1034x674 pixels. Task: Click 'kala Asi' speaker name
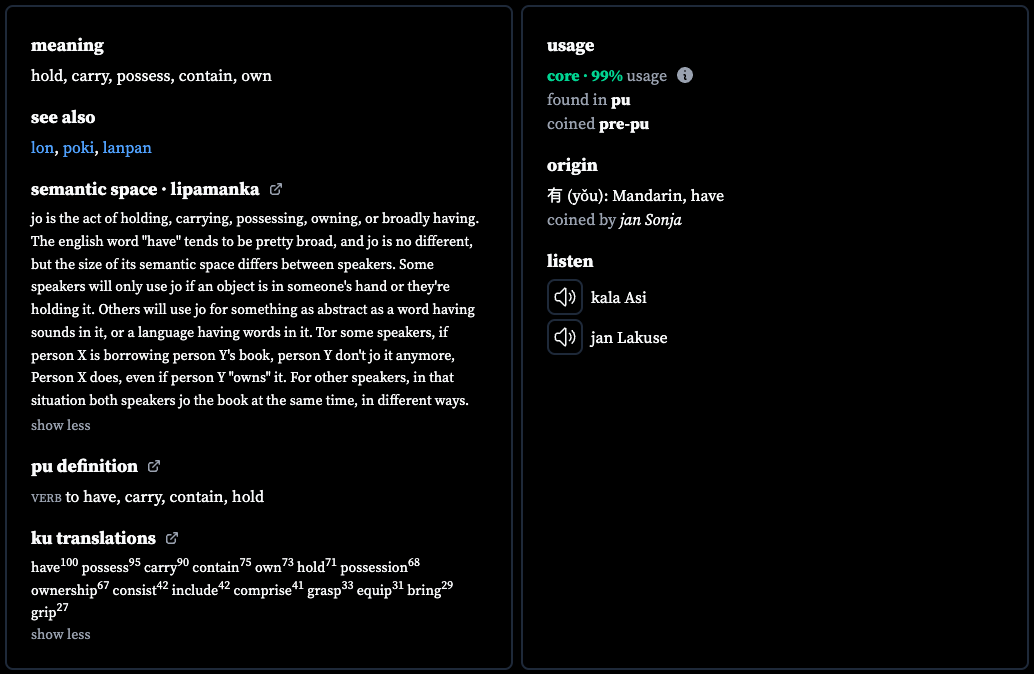(619, 297)
